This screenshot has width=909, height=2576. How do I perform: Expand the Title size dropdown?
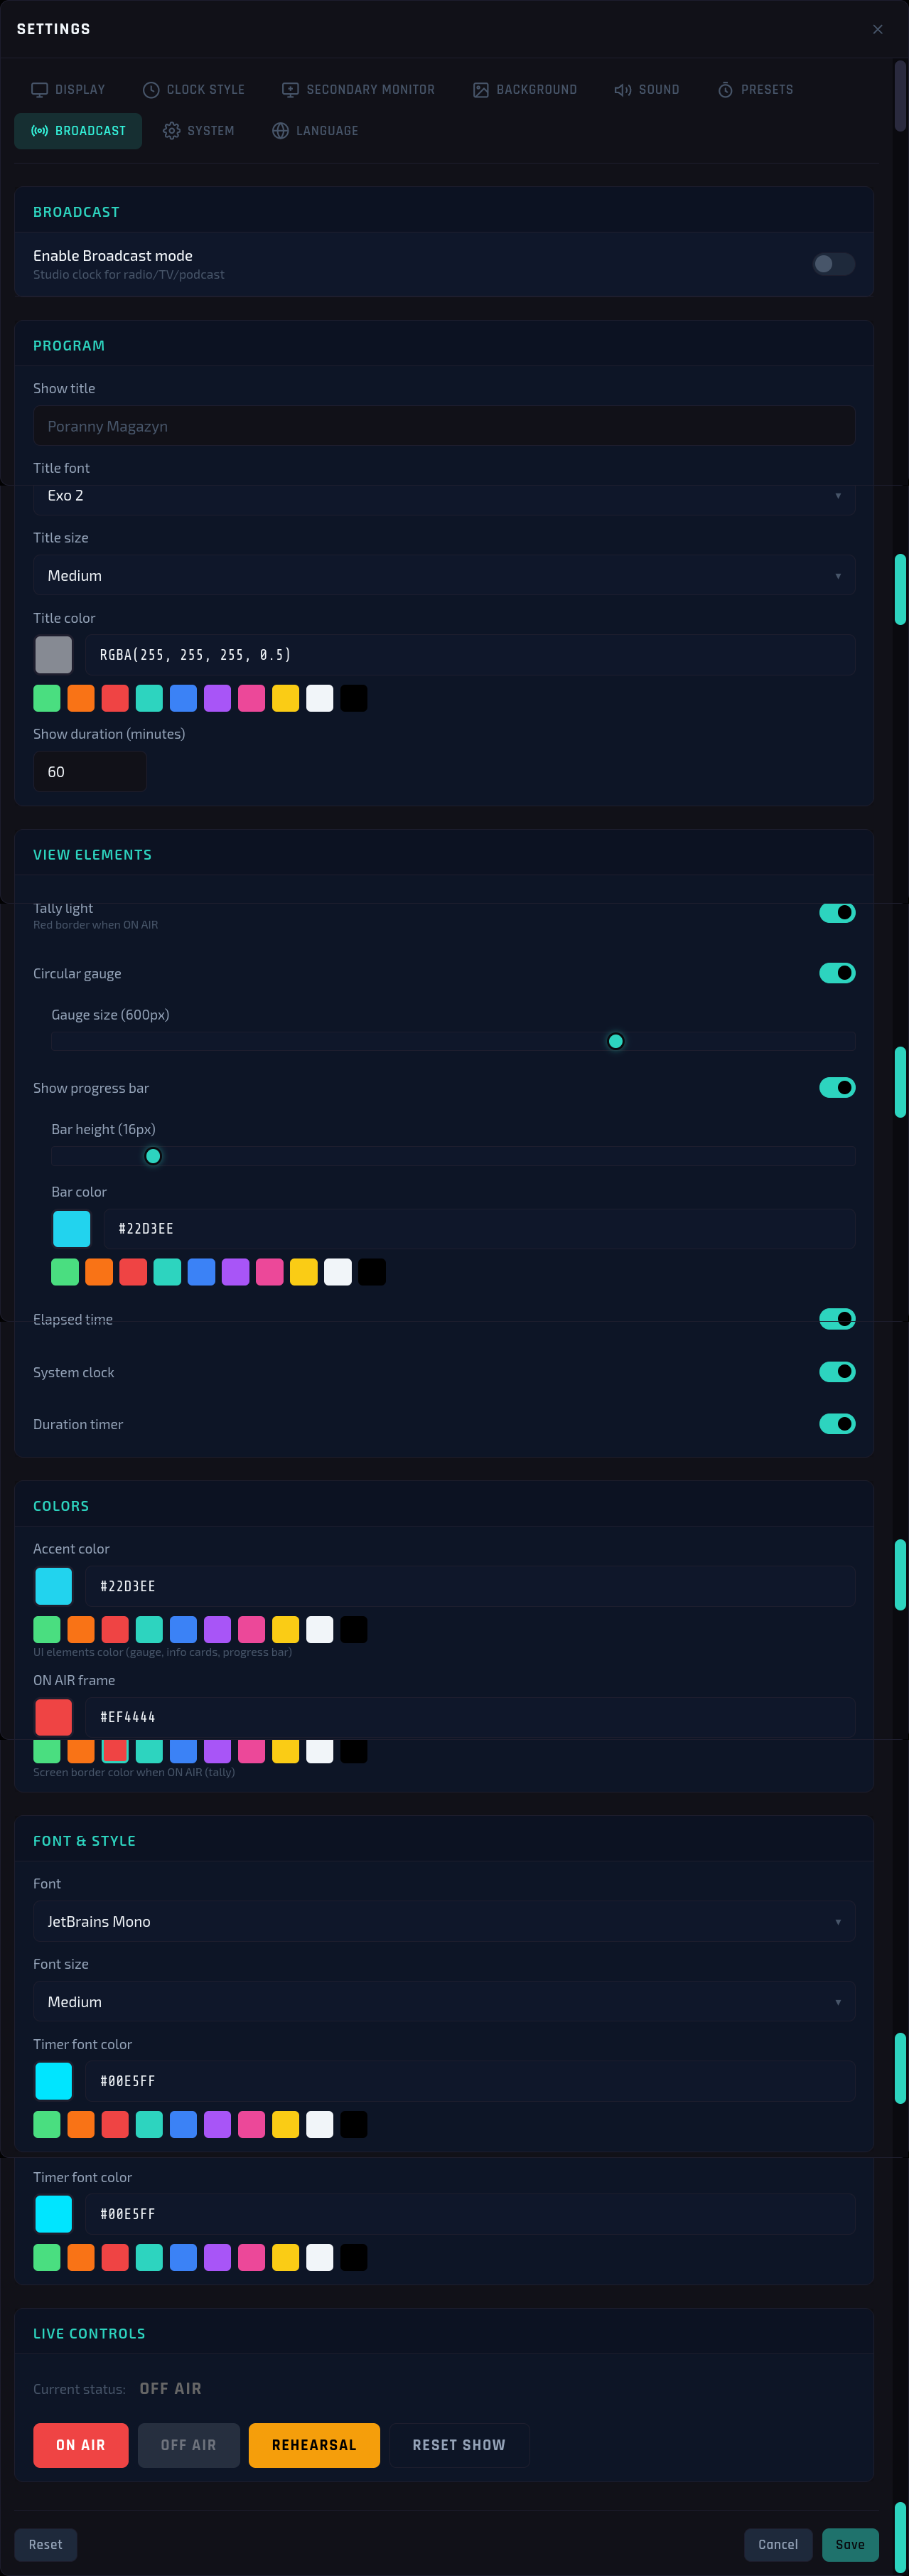pos(444,576)
